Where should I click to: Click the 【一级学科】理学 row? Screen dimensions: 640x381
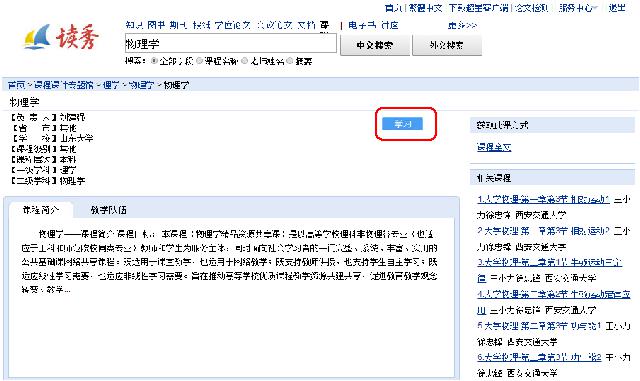pos(43,170)
